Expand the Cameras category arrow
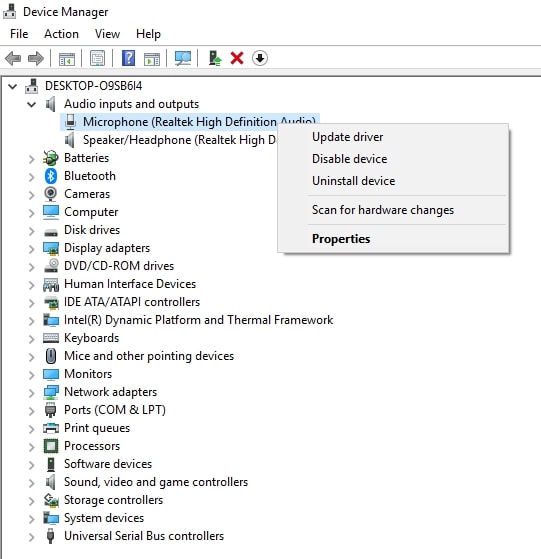The width and height of the screenshot is (541, 559). pyautogui.click(x=32, y=195)
